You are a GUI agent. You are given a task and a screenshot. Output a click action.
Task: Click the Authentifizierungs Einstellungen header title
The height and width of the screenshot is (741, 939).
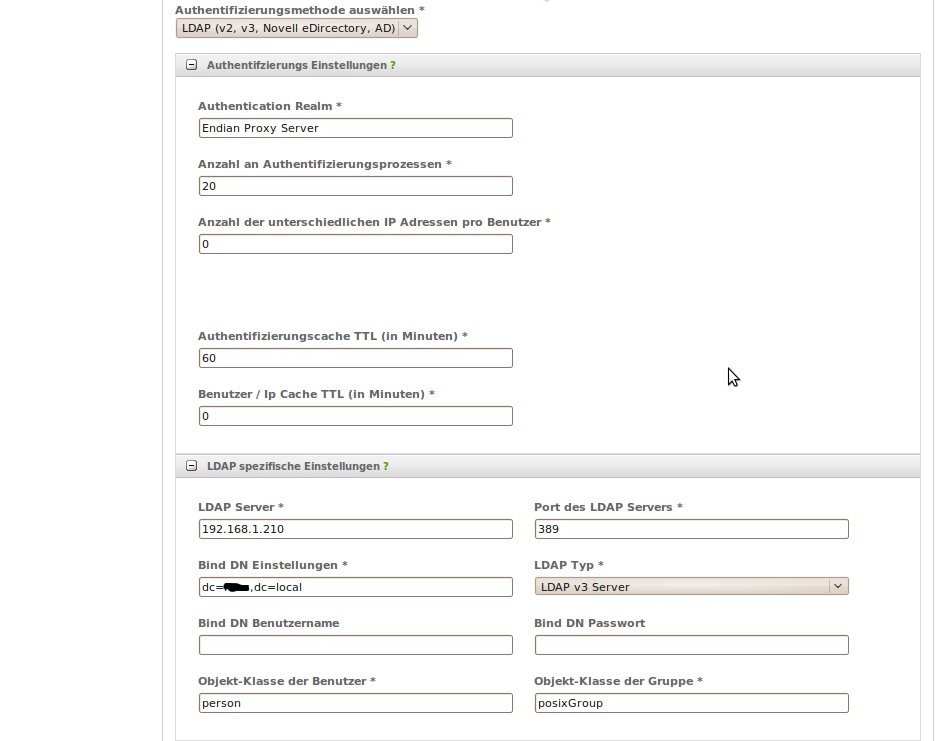point(297,65)
